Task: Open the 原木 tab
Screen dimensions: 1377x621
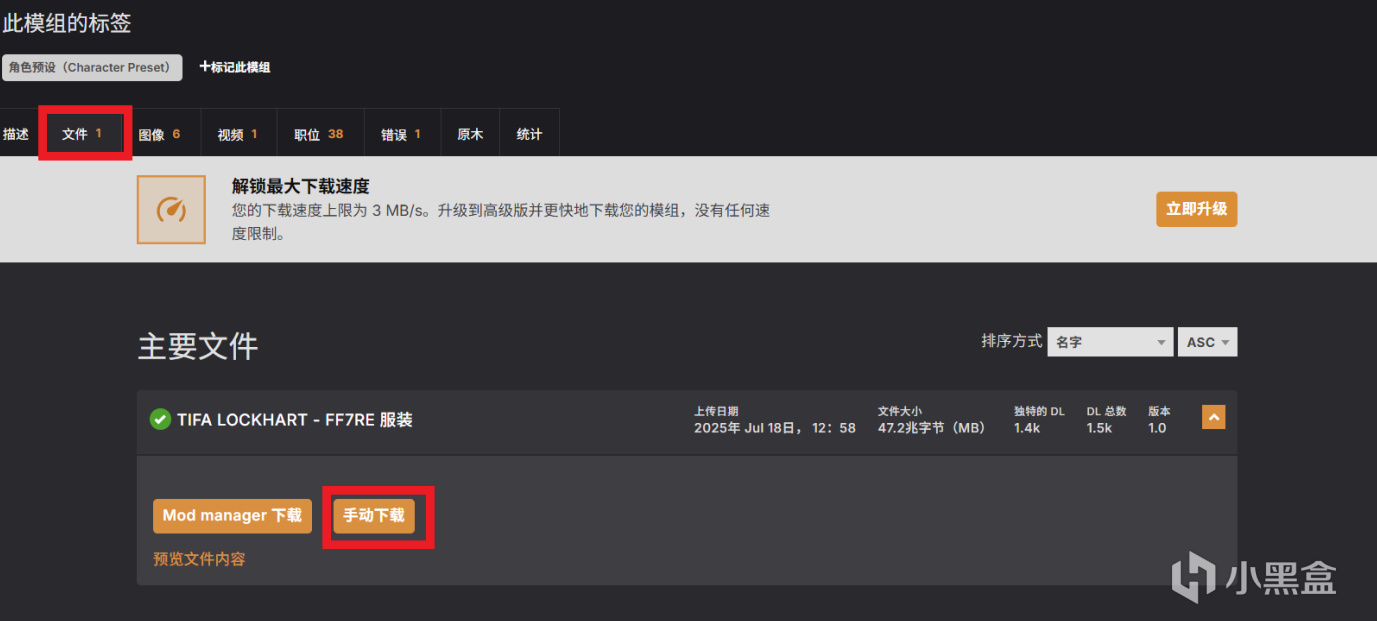Action: click(470, 134)
